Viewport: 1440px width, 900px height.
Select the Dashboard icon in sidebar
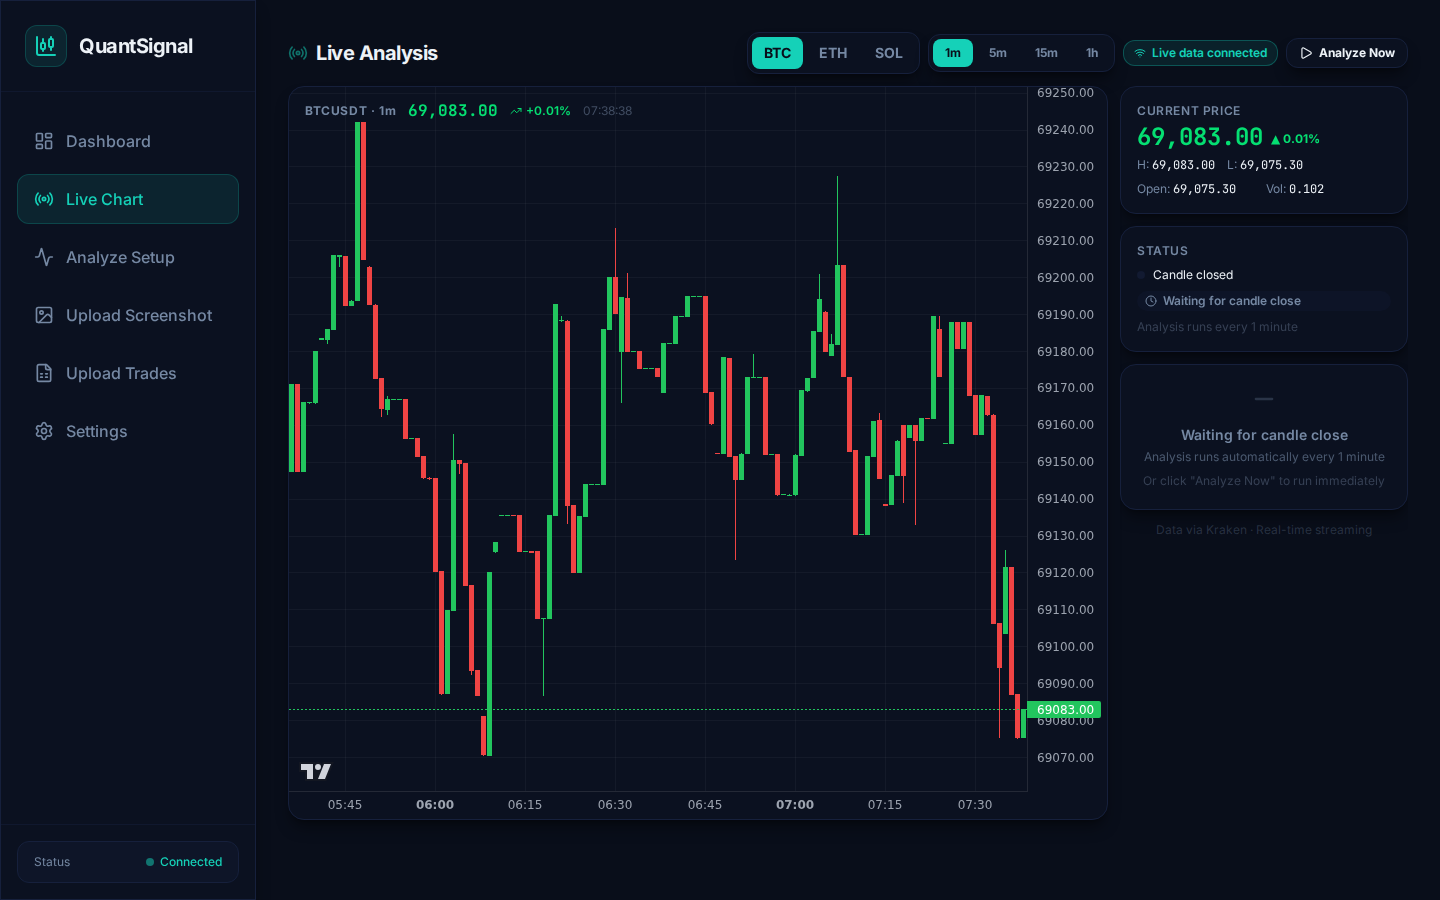[43, 141]
